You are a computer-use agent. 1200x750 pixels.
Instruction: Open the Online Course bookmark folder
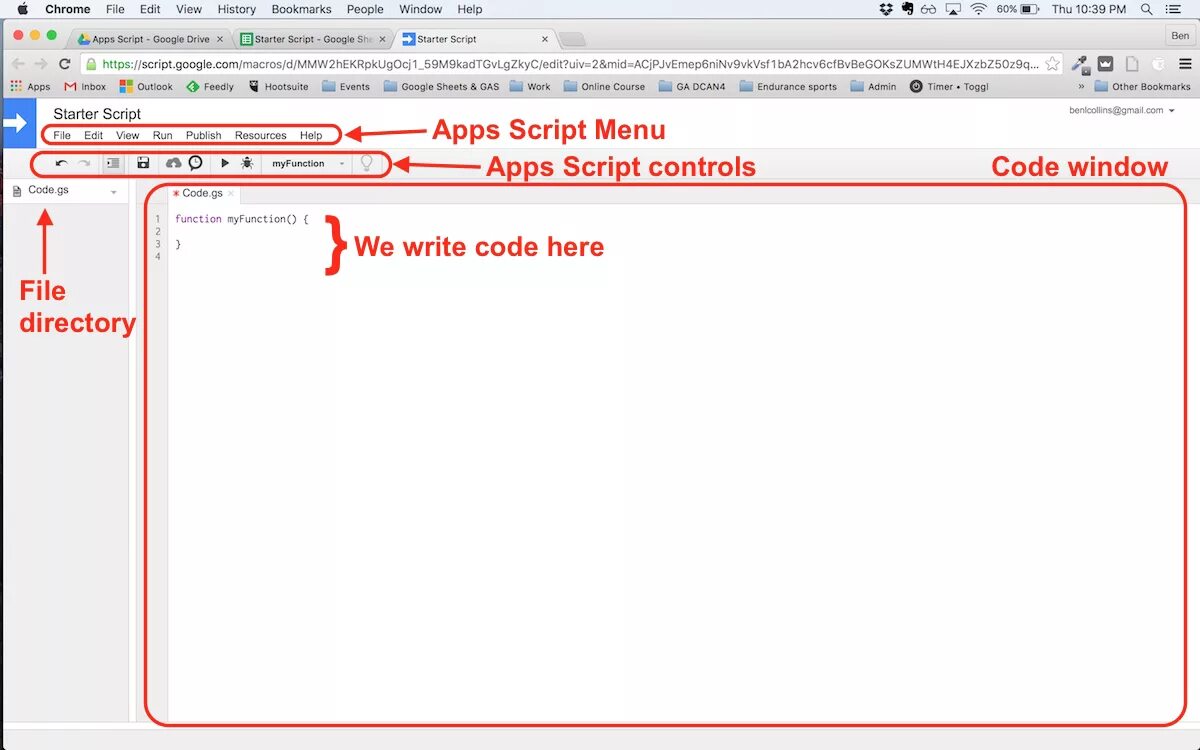pos(604,86)
